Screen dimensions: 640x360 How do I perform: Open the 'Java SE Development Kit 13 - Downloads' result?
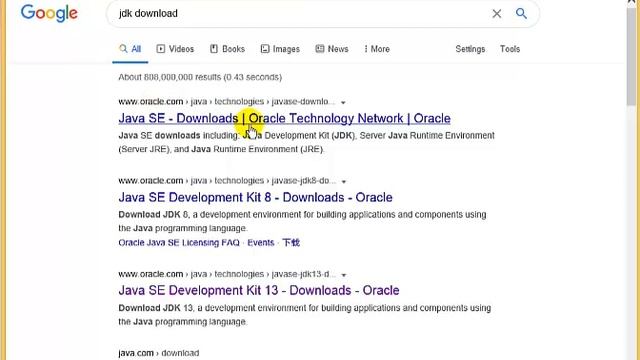[259, 291]
